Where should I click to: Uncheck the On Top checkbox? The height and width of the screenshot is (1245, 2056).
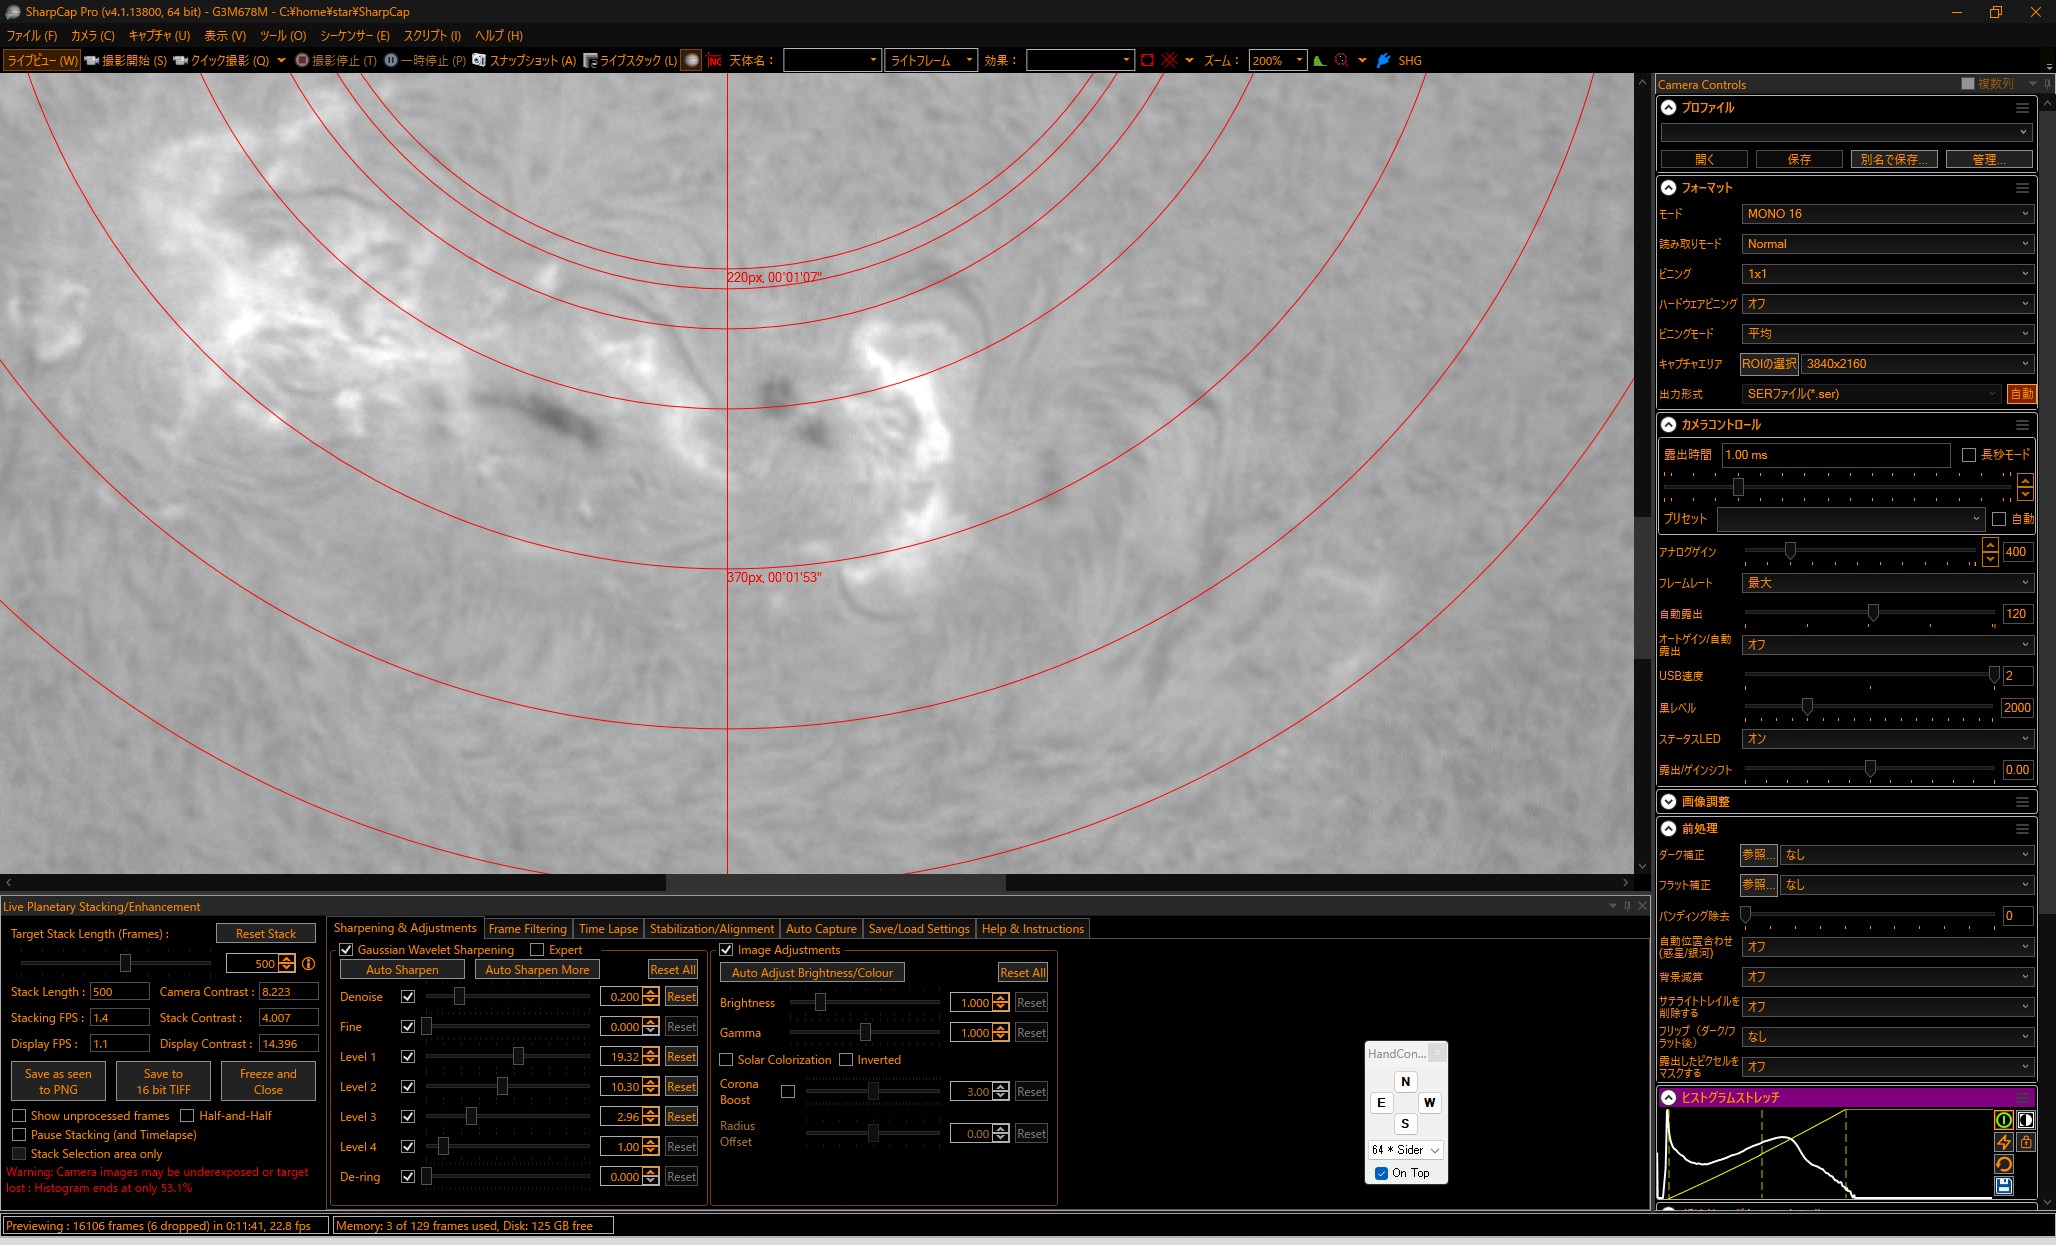point(1381,1173)
